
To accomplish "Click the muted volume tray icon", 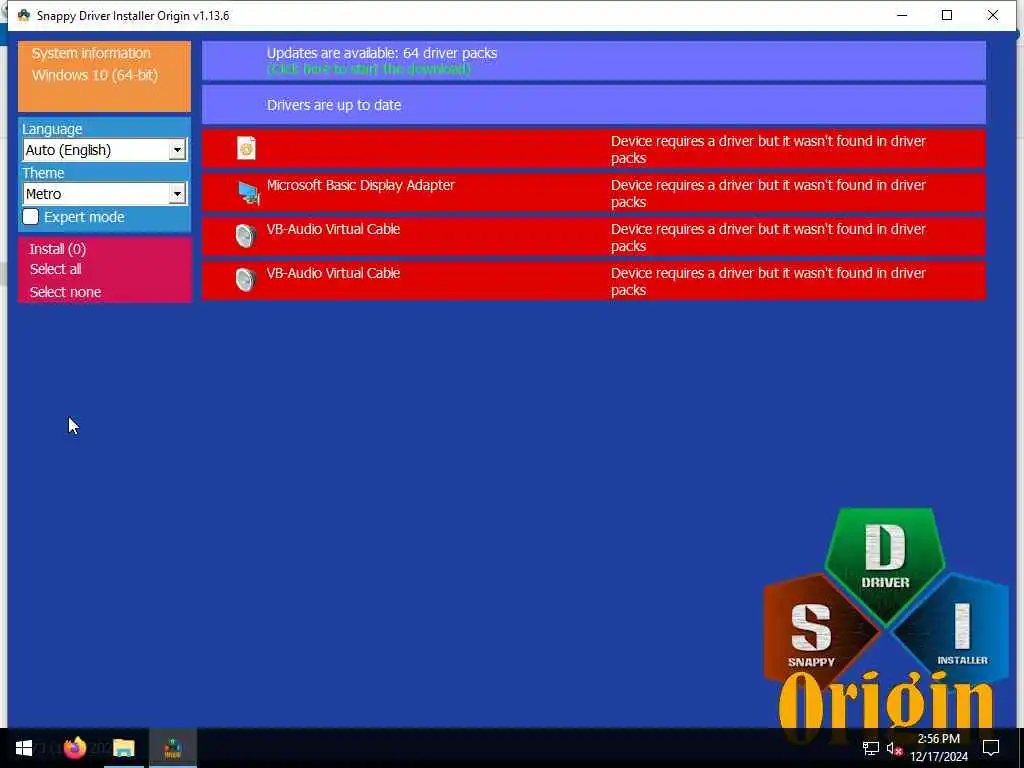I will point(895,748).
